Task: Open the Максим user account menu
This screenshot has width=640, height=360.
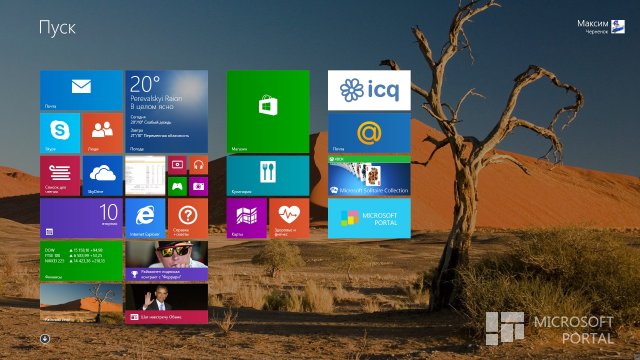Action: point(600,27)
